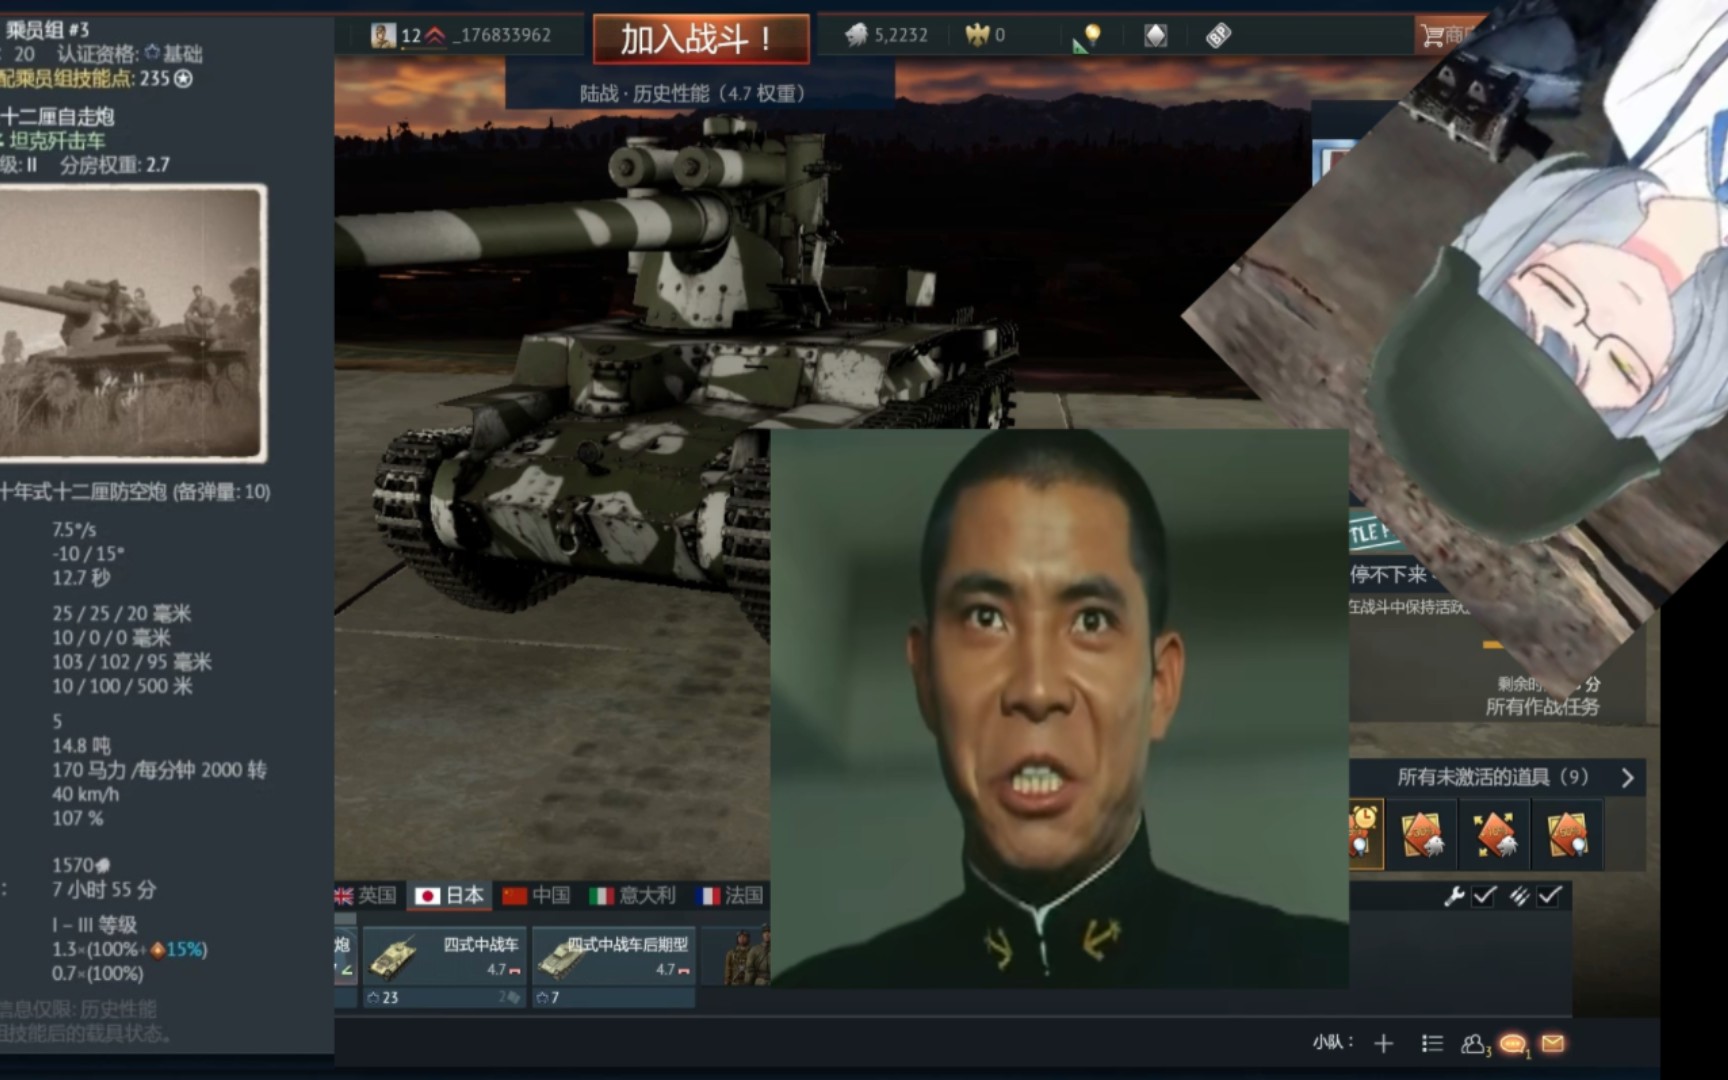Click the 坦克歼击车 vehicle class label

click(57, 141)
